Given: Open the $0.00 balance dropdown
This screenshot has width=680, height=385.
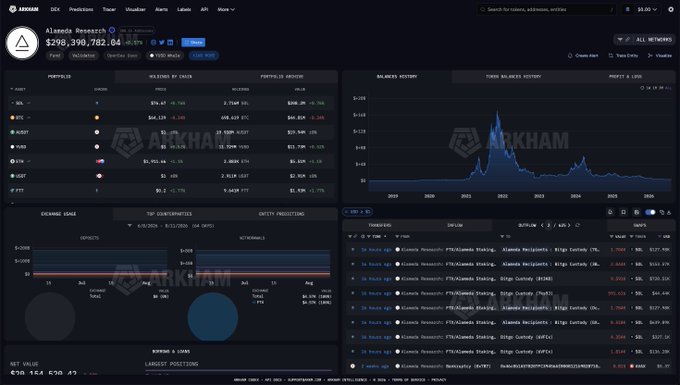Looking at the screenshot, I should [647, 9].
